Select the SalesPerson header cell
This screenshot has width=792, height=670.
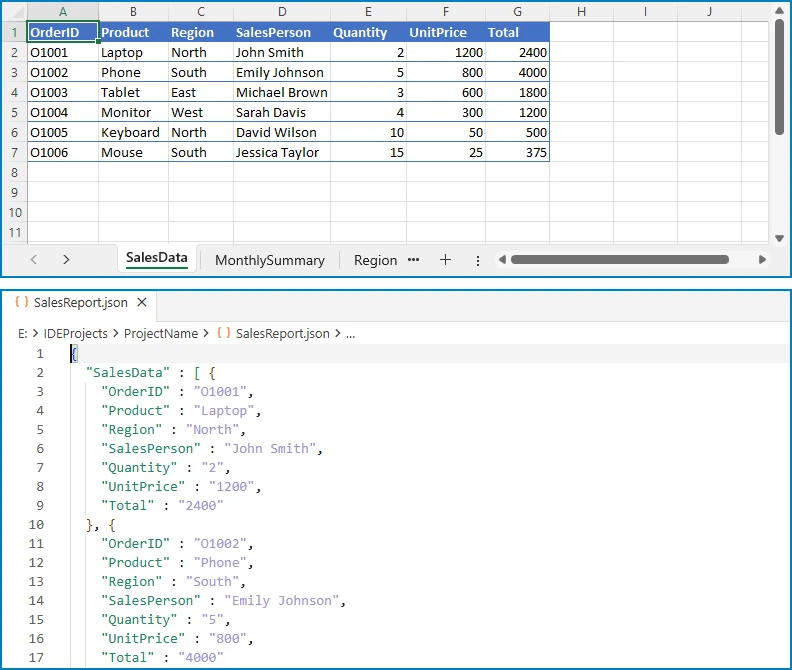(282, 32)
